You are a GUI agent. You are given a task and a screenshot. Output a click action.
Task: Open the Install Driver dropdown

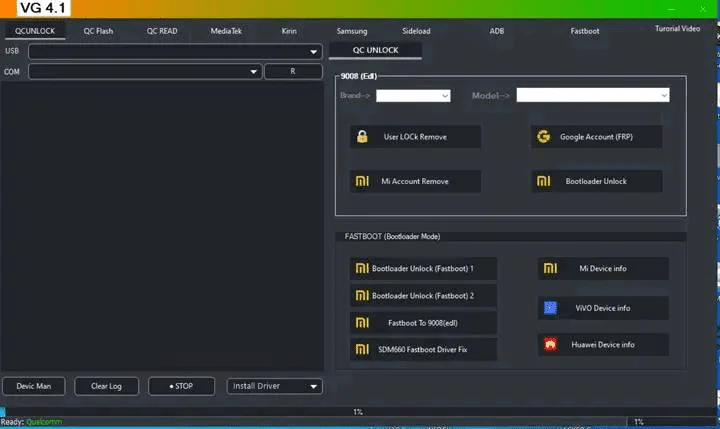coord(274,386)
